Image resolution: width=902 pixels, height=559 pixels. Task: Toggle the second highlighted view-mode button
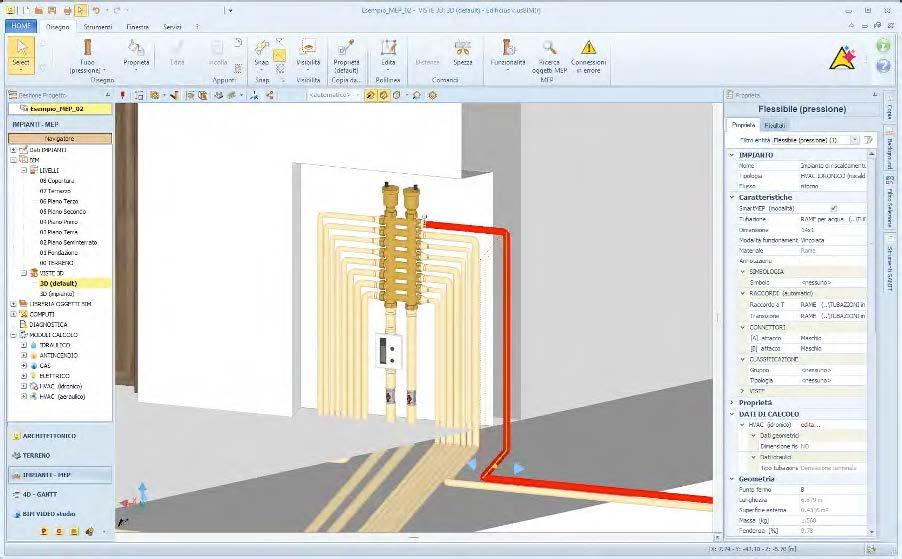click(384, 95)
